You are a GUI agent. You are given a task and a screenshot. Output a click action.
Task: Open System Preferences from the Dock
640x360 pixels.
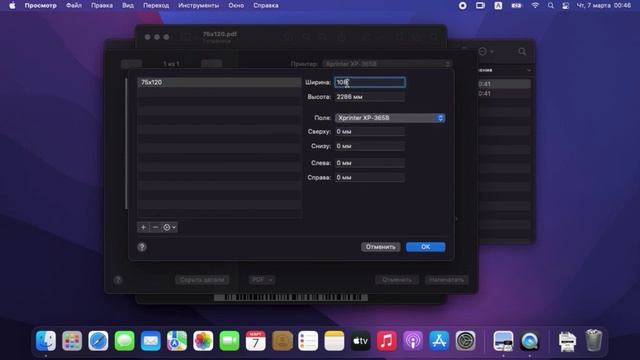tap(465, 341)
